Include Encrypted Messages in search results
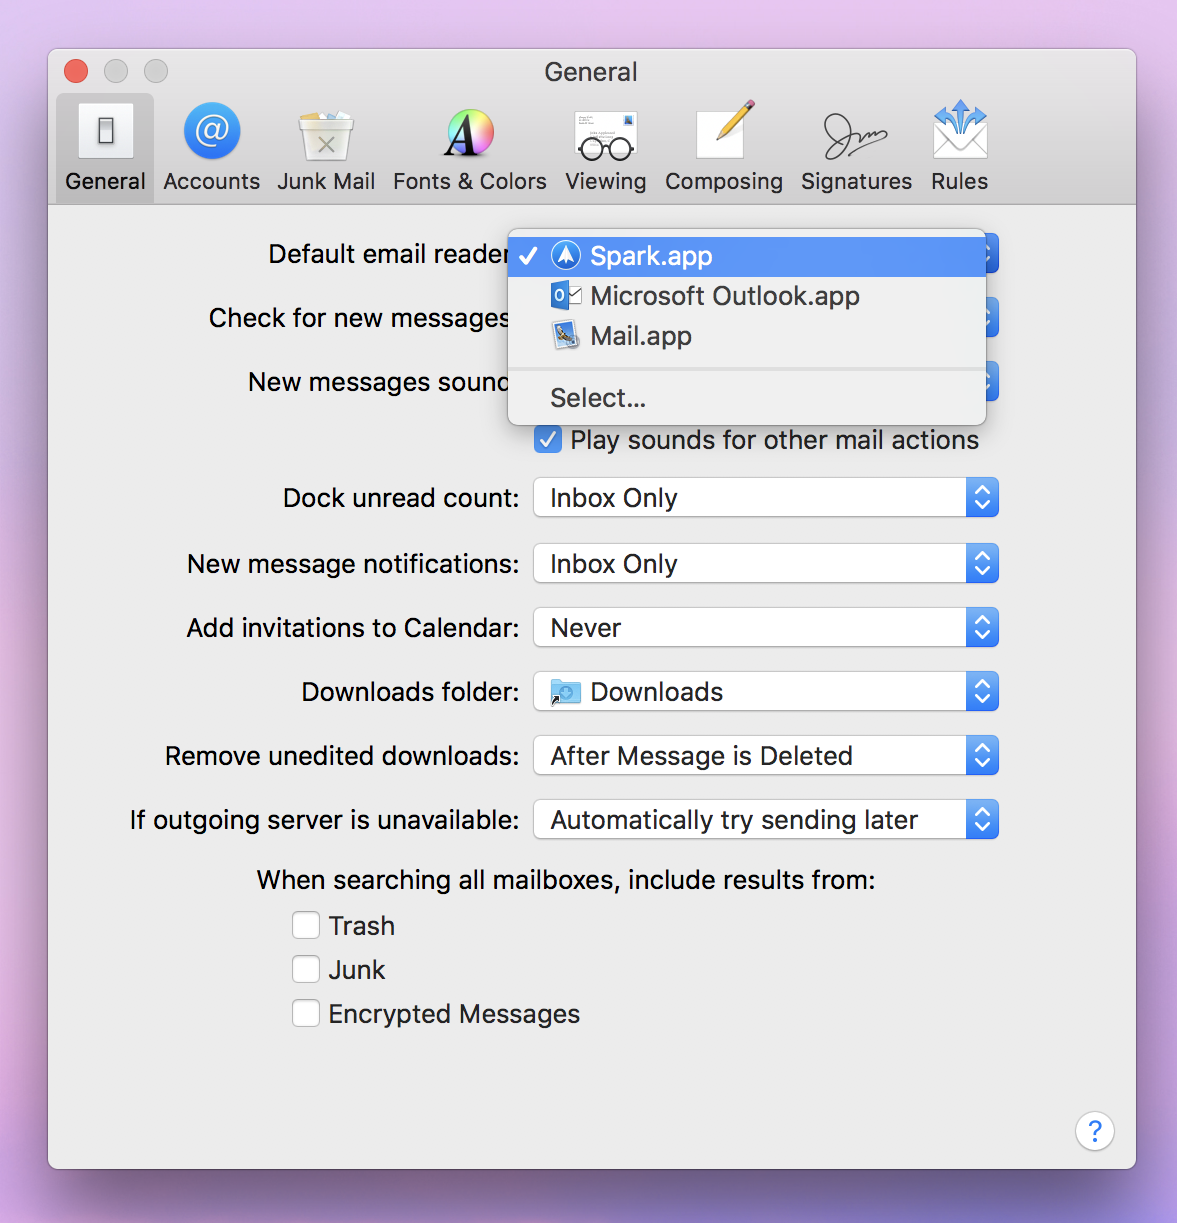1177x1223 pixels. pyautogui.click(x=306, y=1013)
